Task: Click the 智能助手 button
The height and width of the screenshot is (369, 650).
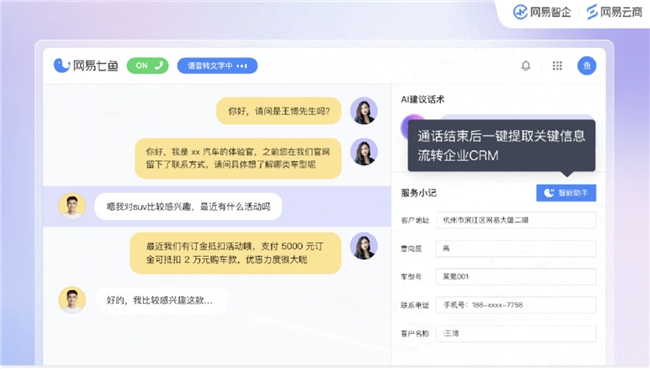Action: click(566, 193)
